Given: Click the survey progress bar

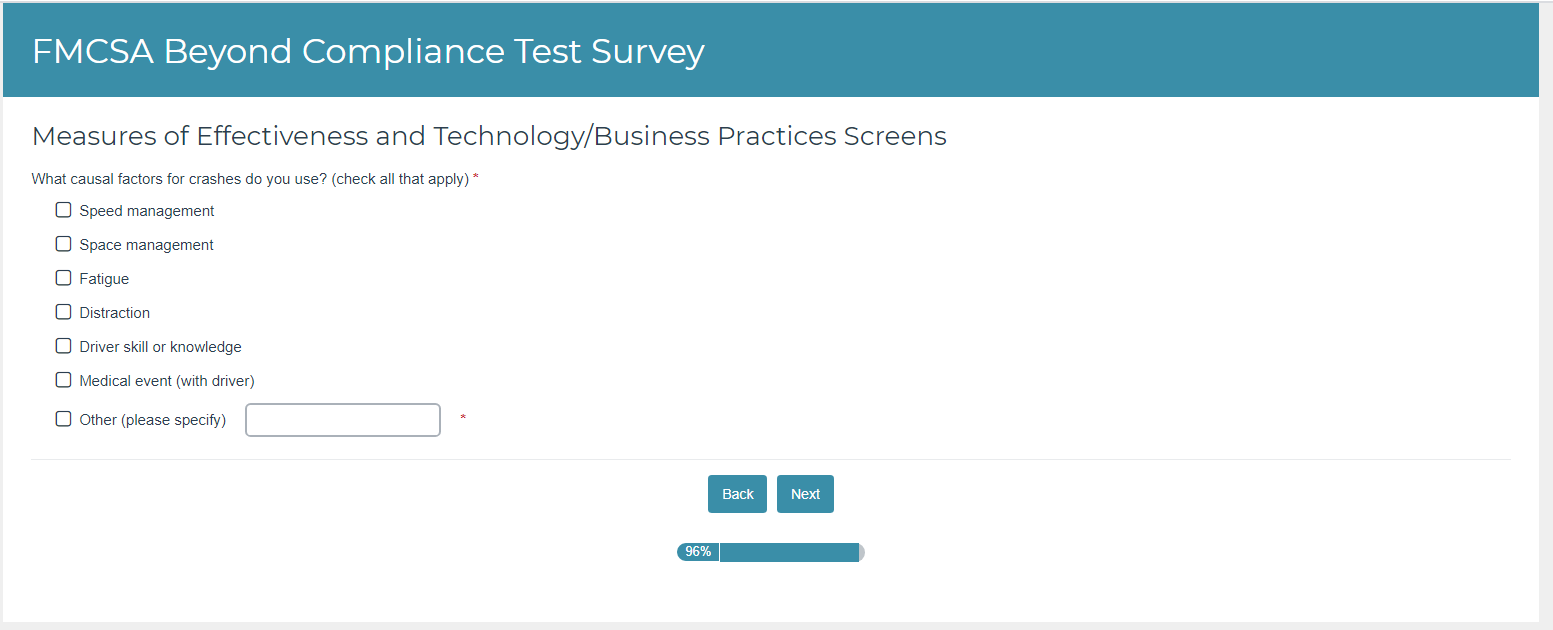Looking at the screenshot, I should [x=790, y=552].
